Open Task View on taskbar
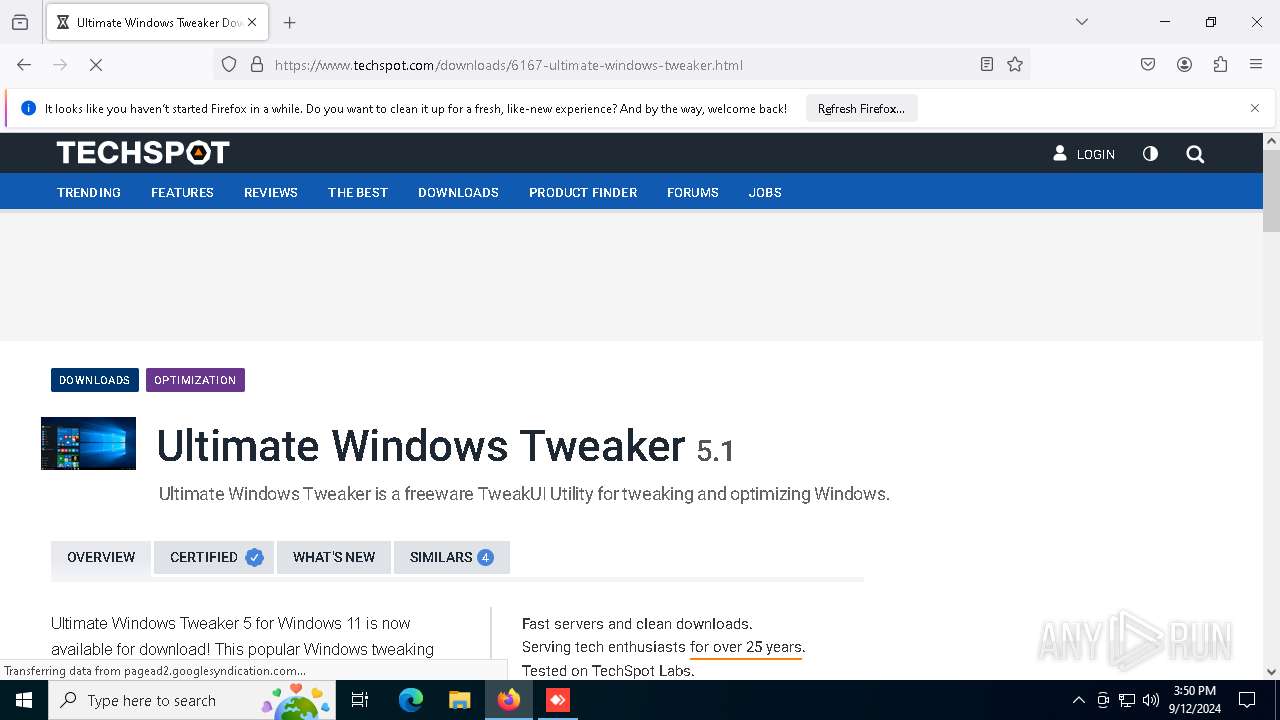Image resolution: width=1280 pixels, height=720 pixels. pos(360,700)
